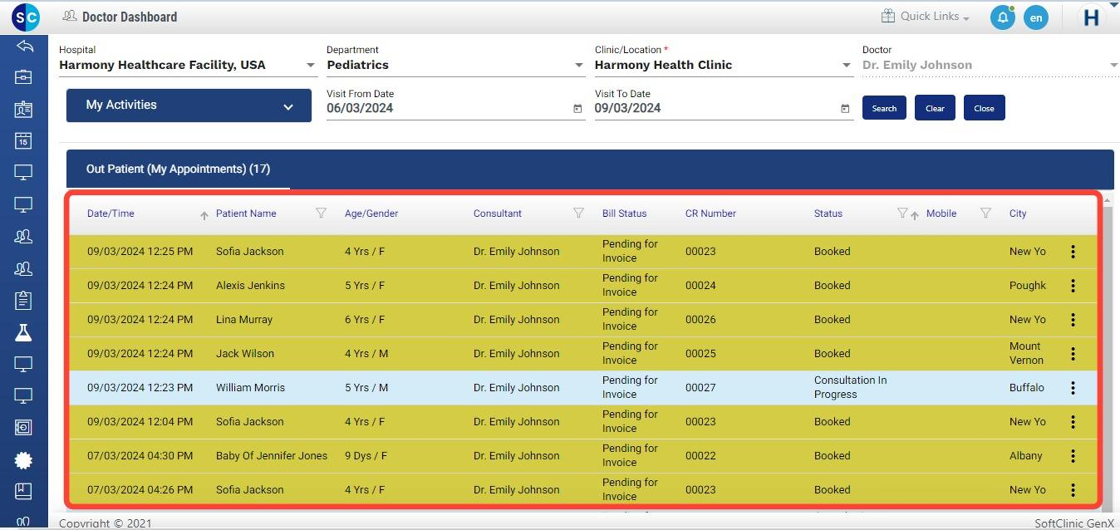
Task: Click the monitor icon directly below the flask icon
Action: 24,364
